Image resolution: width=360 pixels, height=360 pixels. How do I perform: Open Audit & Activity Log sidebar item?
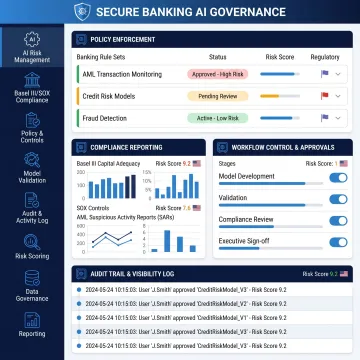point(32,207)
